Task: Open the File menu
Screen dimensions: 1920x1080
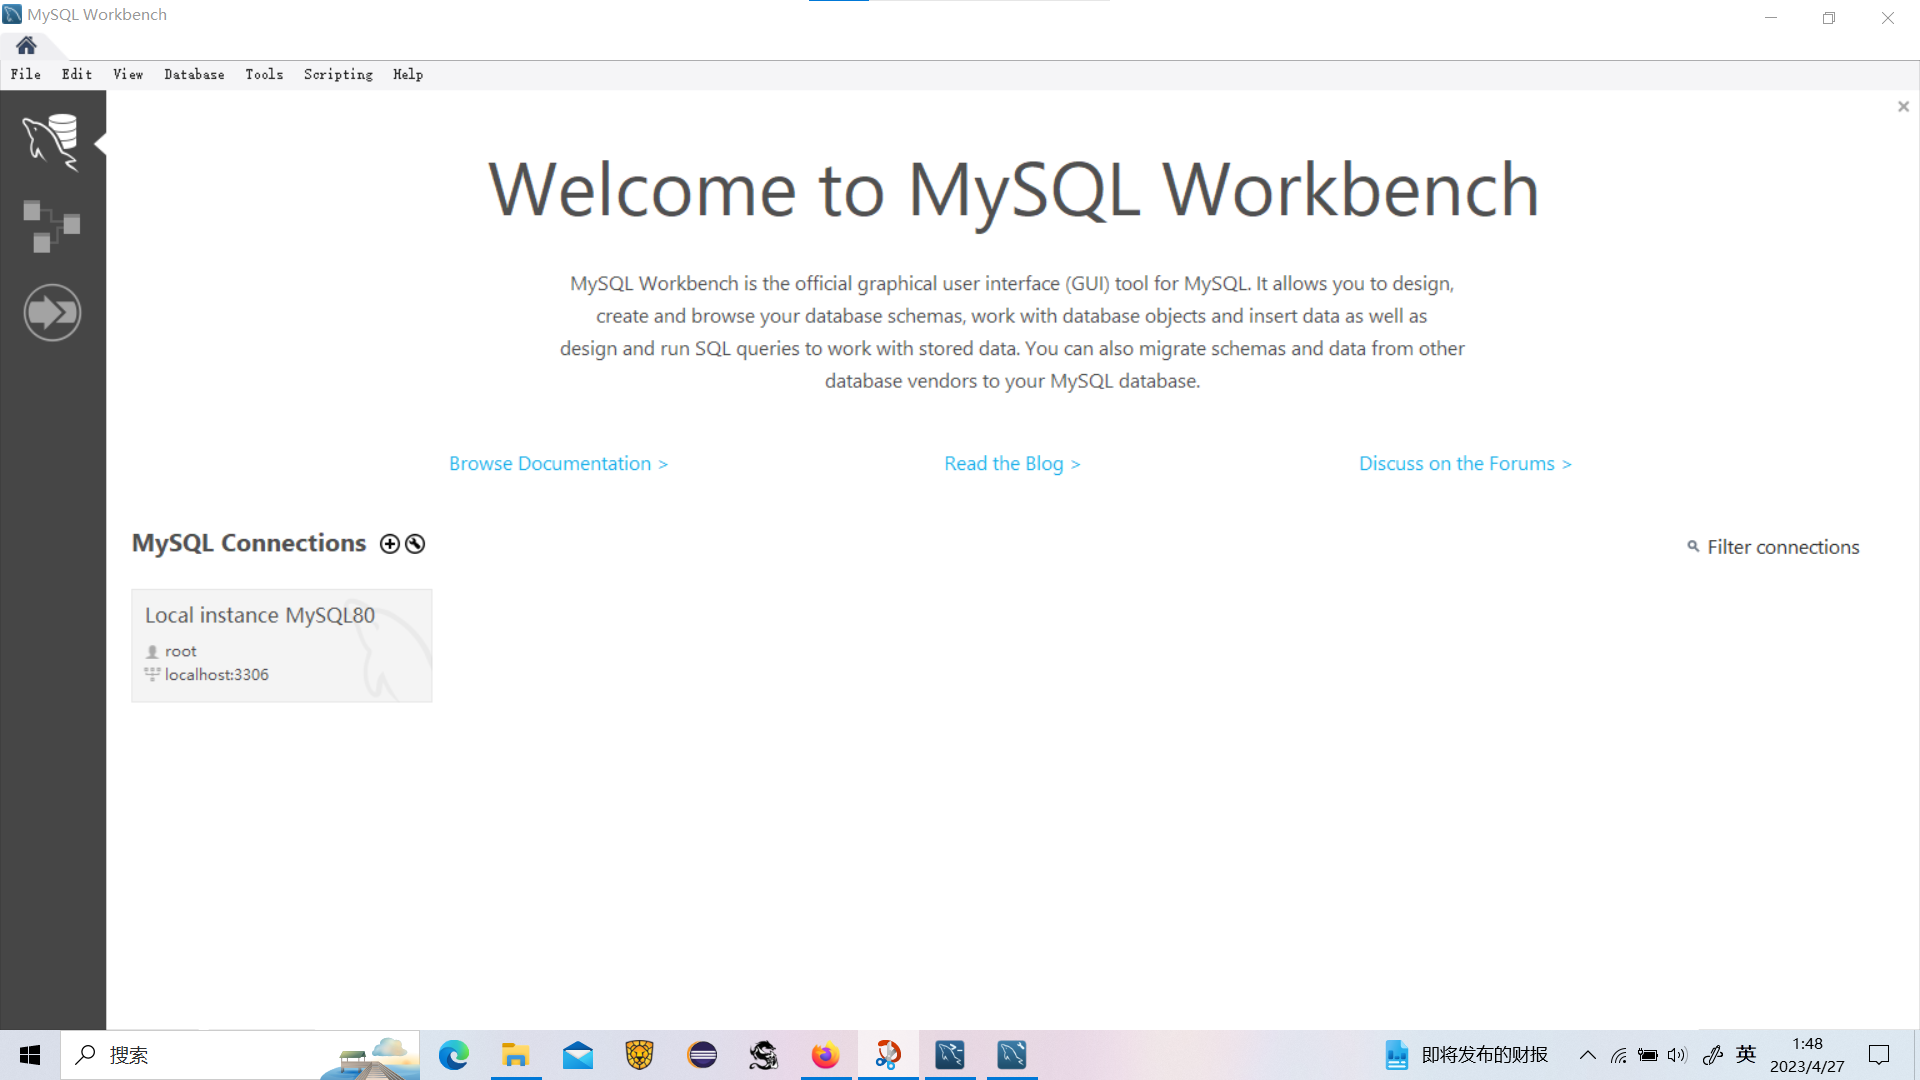Action: coord(26,74)
